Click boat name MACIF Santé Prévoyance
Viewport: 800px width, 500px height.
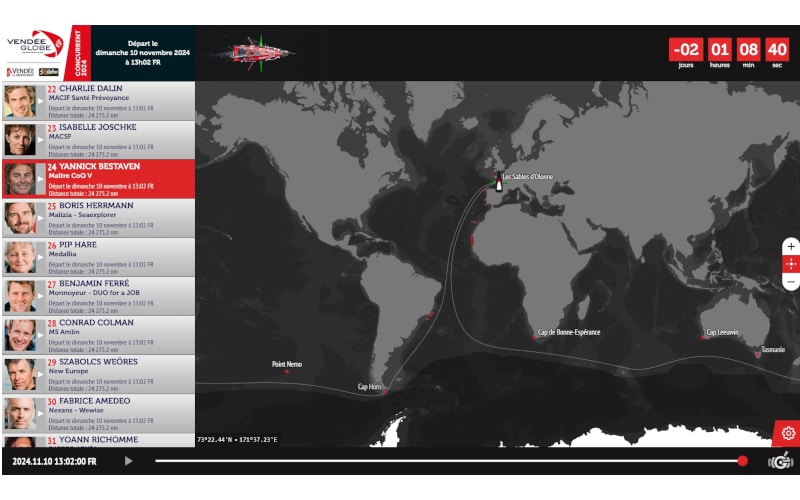[89, 97]
